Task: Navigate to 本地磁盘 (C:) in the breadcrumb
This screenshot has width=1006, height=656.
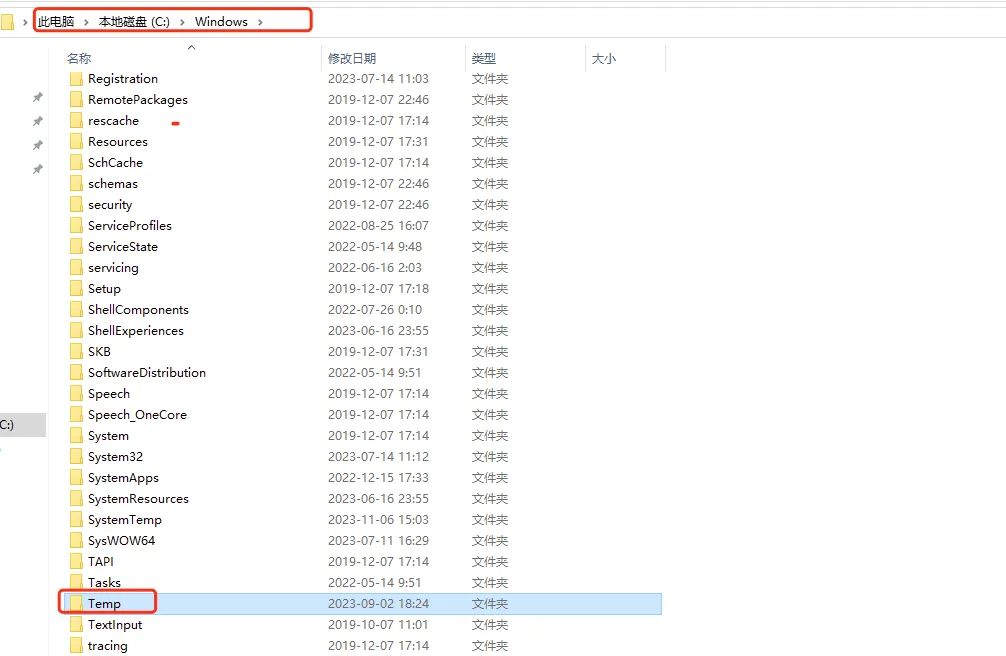Action: coord(134,21)
